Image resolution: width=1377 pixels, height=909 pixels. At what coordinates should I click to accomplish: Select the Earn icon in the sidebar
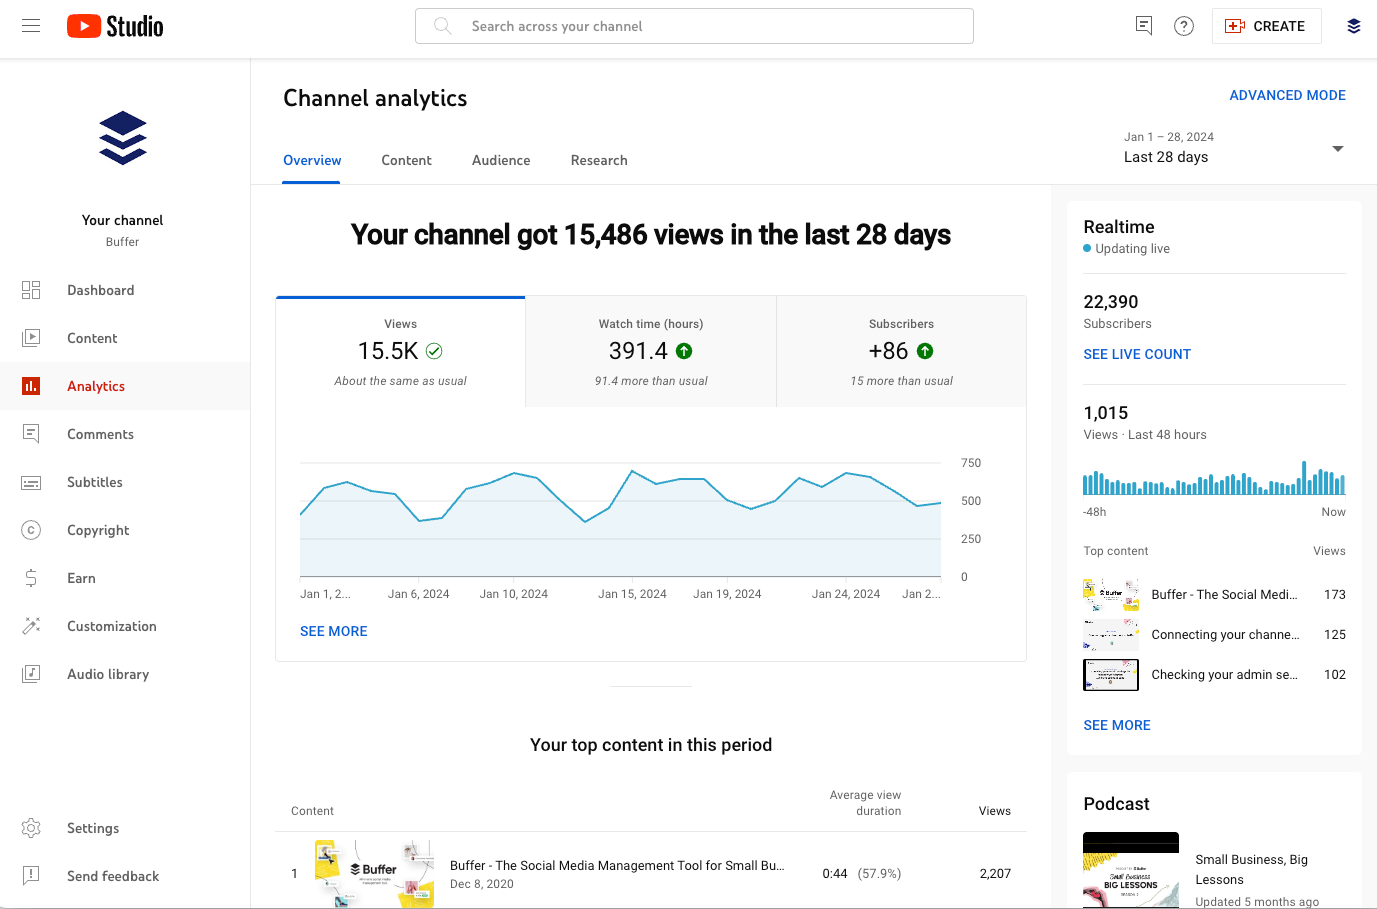point(30,578)
